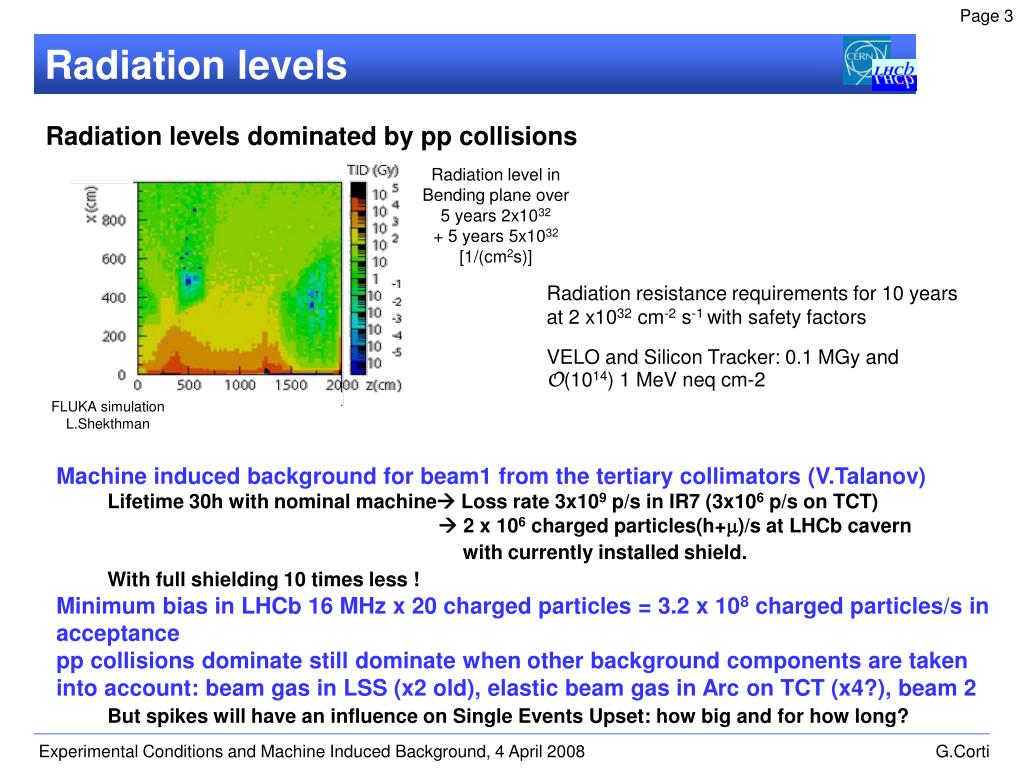1024x768 pixels.
Task: Click the TID (Gy) color scale bar
Action: (358, 278)
